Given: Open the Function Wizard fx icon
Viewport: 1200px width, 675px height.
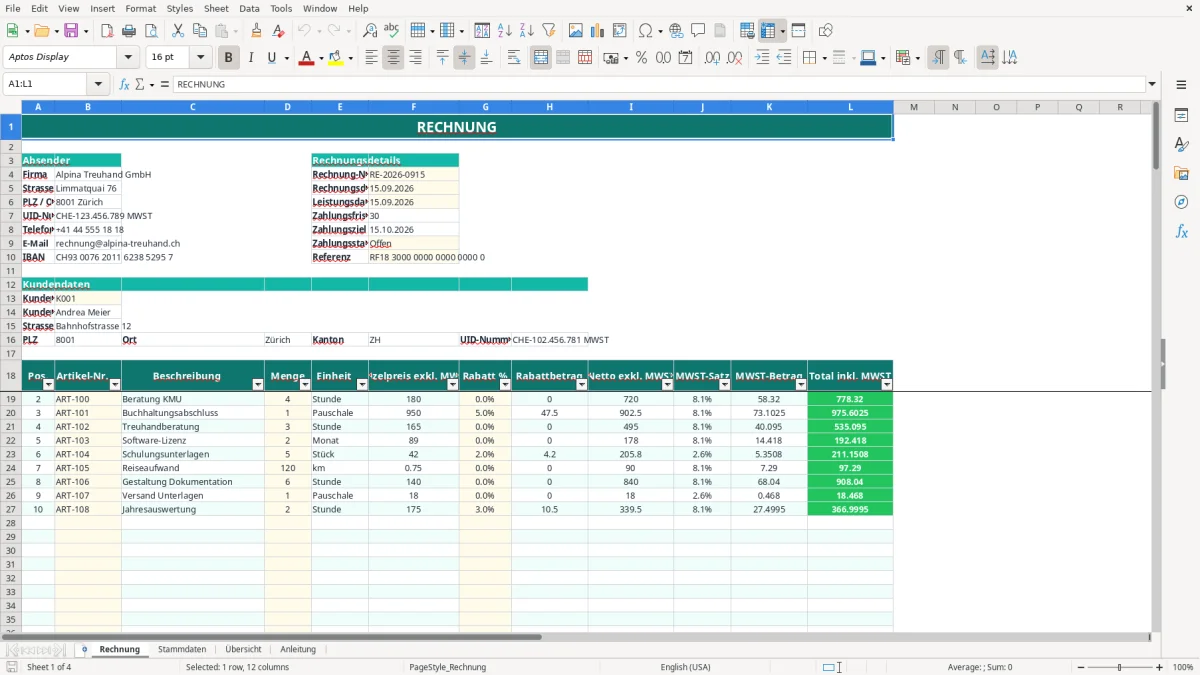Looking at the screenshot, I should coord(124,84).
